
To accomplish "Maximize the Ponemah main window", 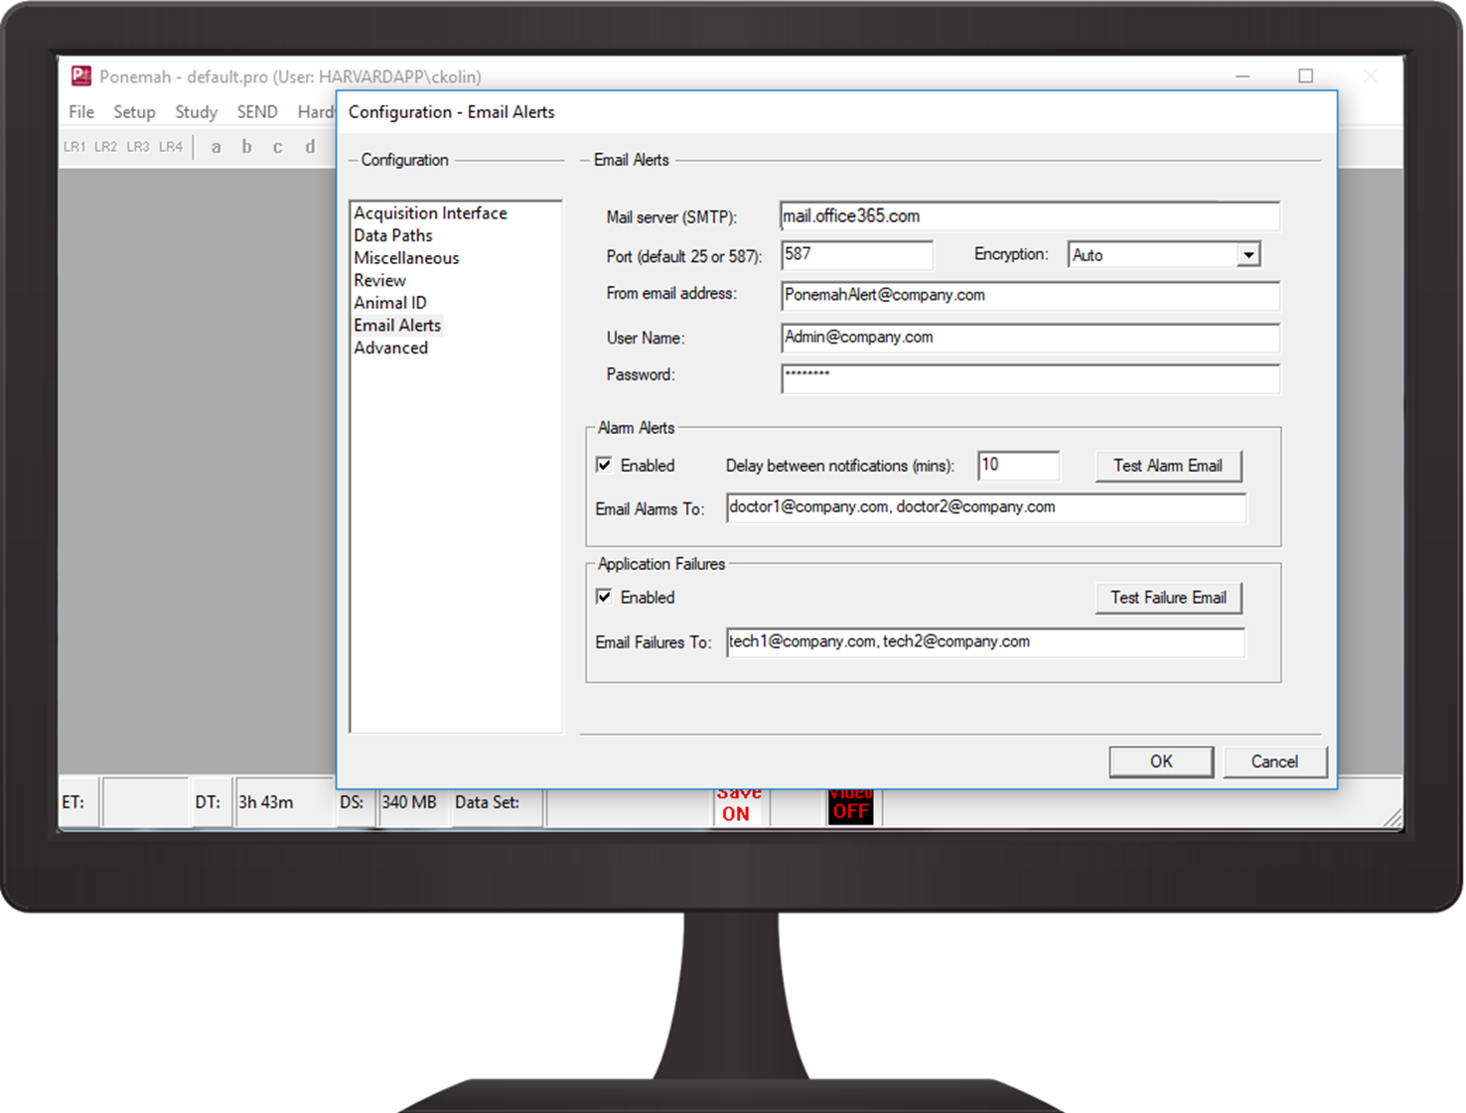I will pos(1306,76).
